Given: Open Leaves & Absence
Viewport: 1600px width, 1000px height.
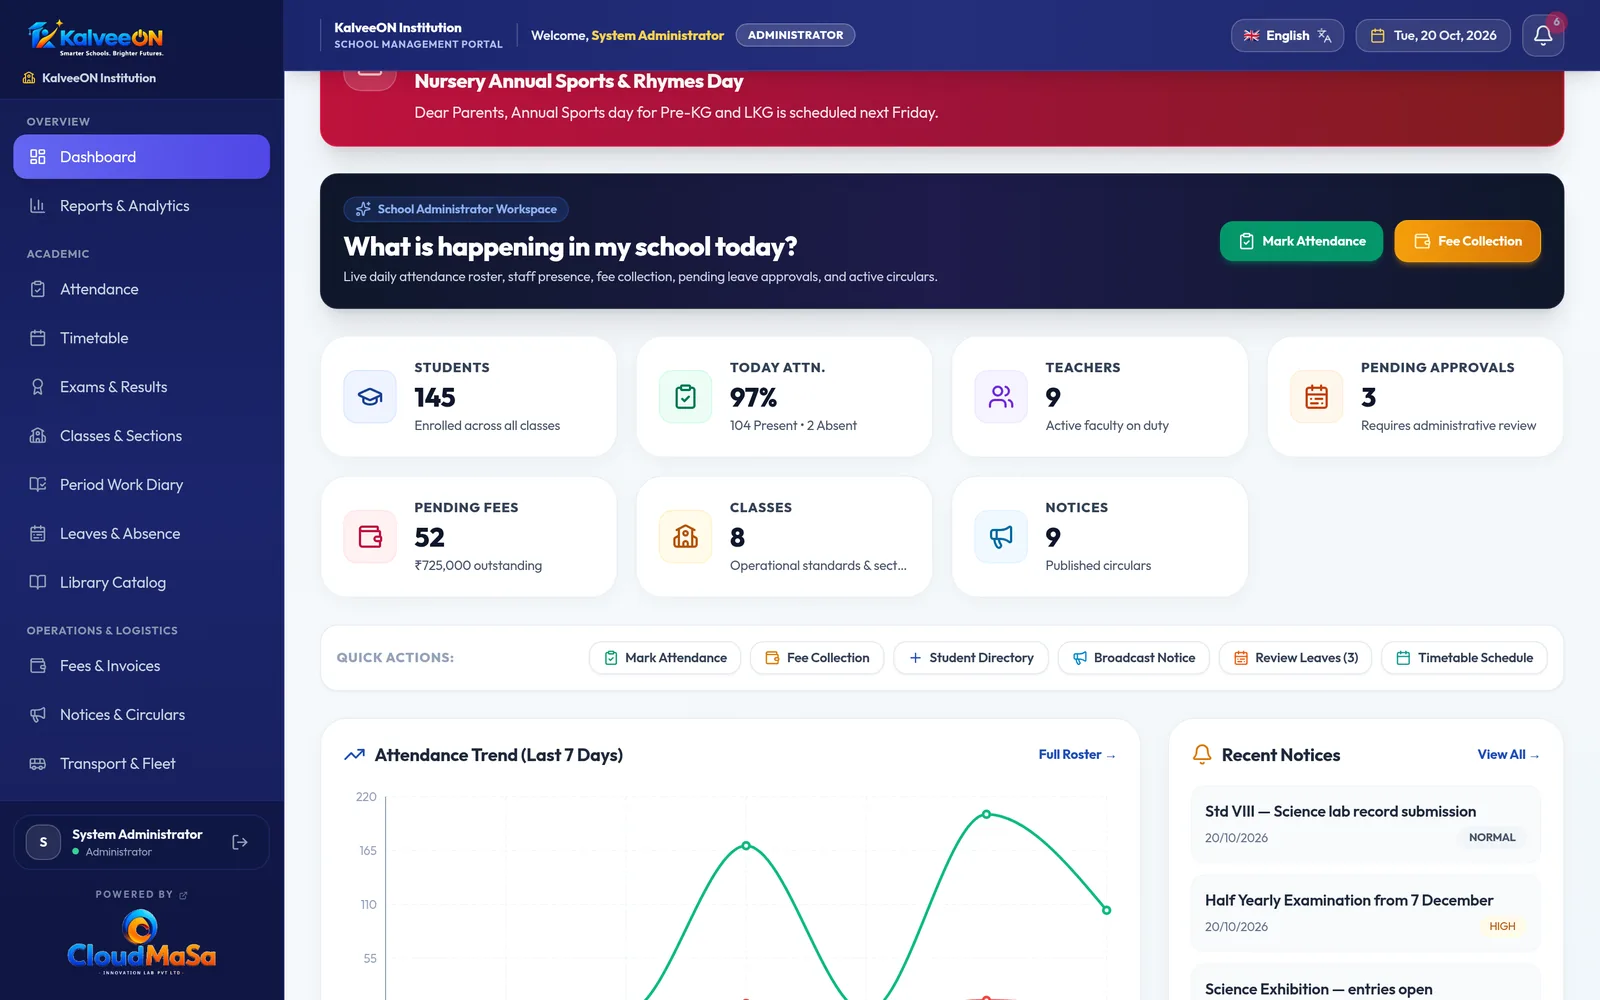Looking at the screenshot, I should (141, 534).
